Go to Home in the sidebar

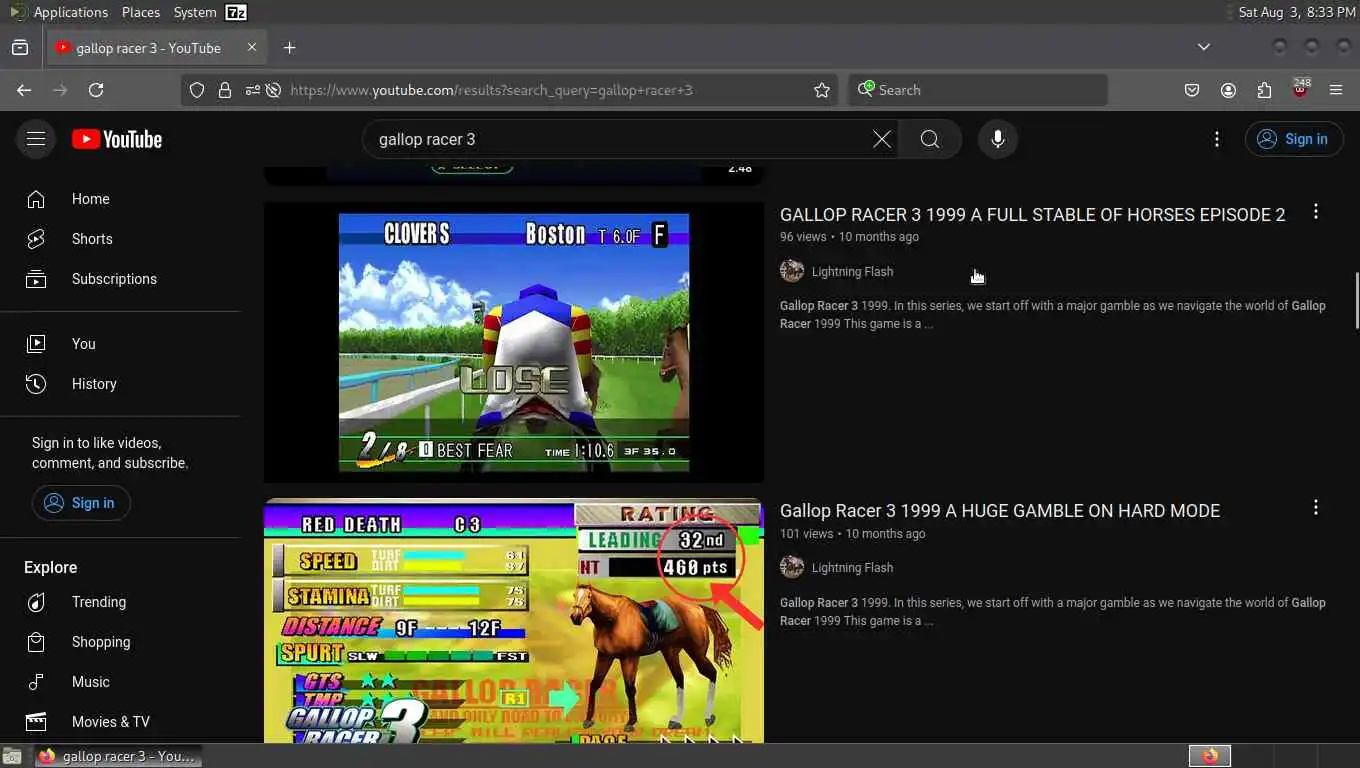coord(120,199)
